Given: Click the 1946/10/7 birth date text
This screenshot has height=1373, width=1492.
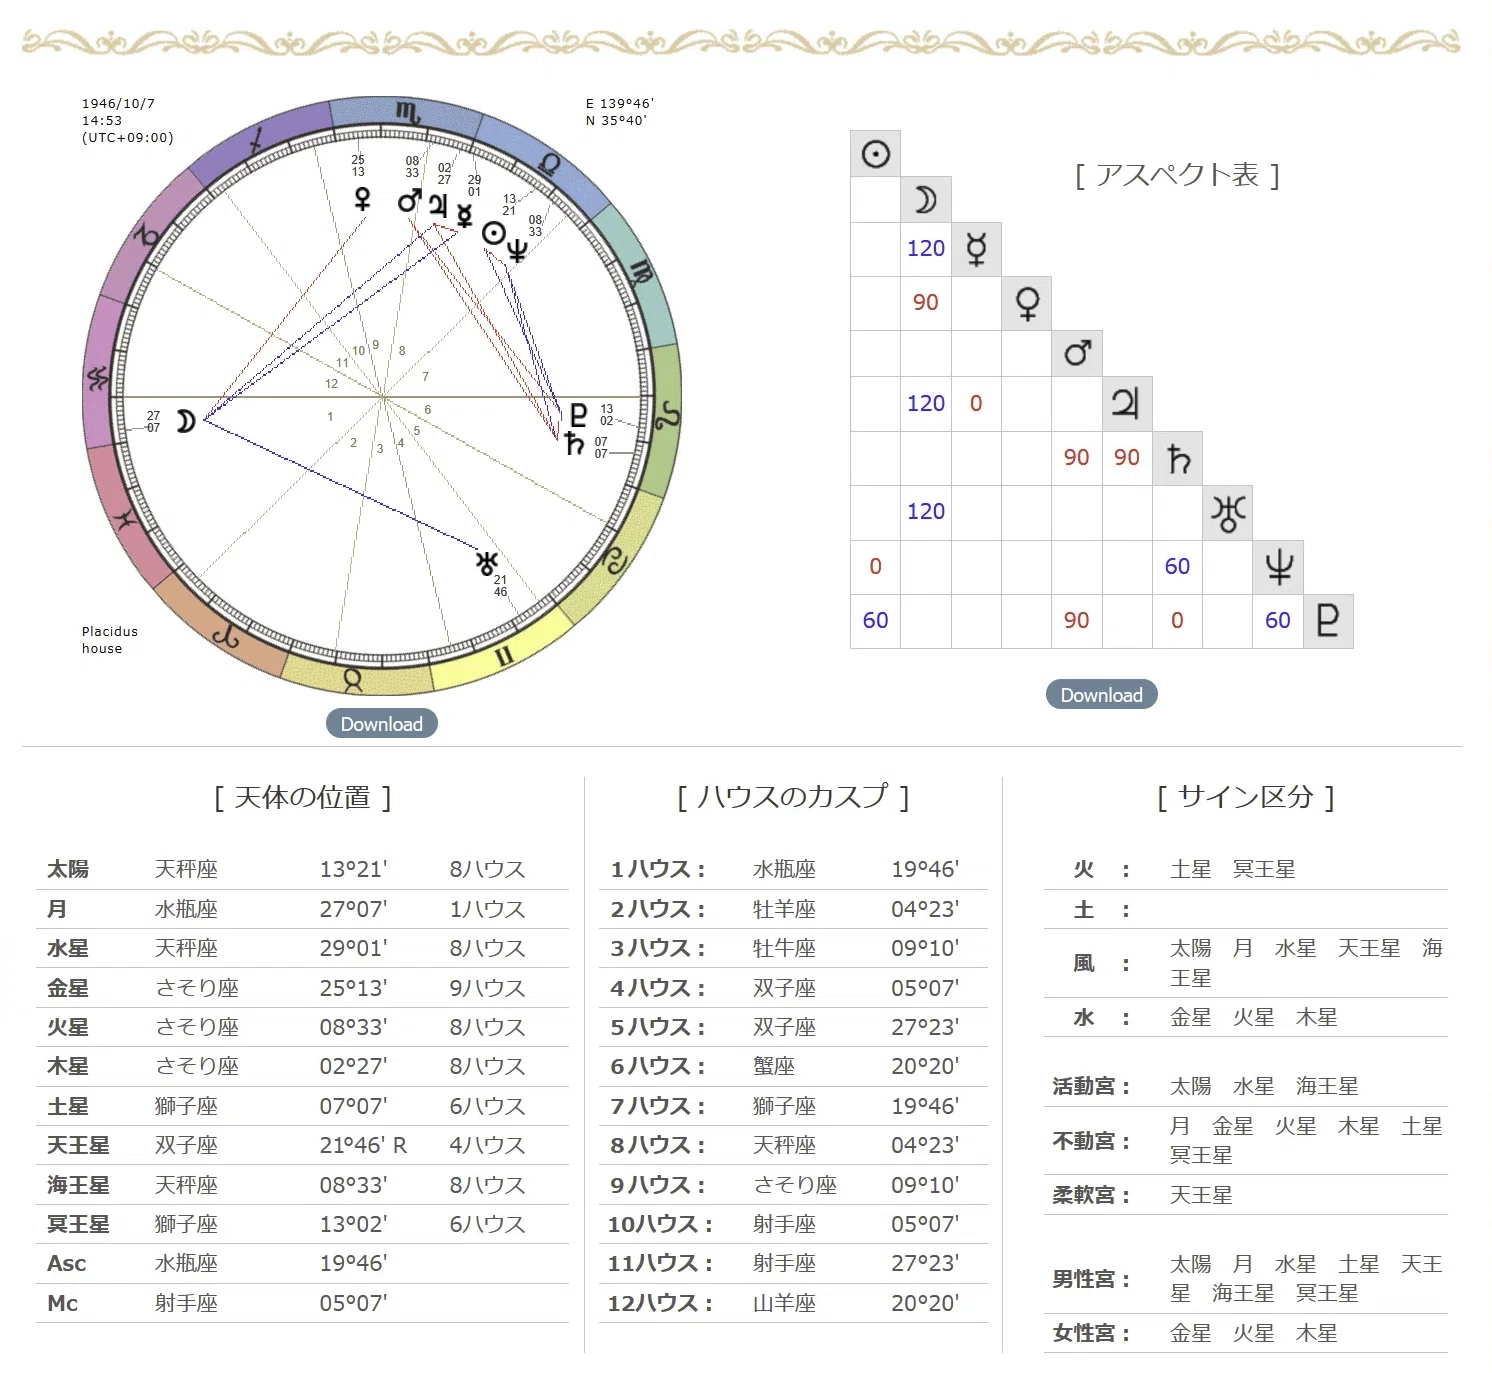Looking at the screenshot, I should [118, 103].
